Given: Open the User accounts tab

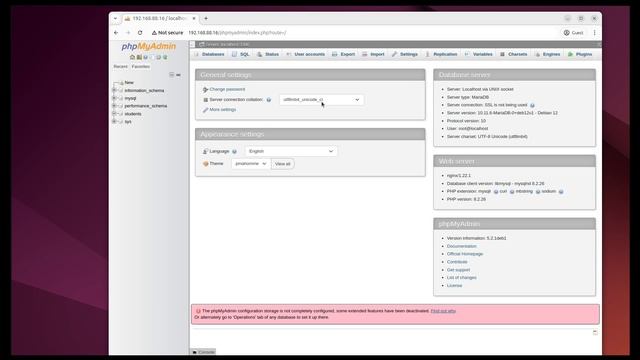Looking at the screenshot, I should pyautogui.click(x=306, y=54).
